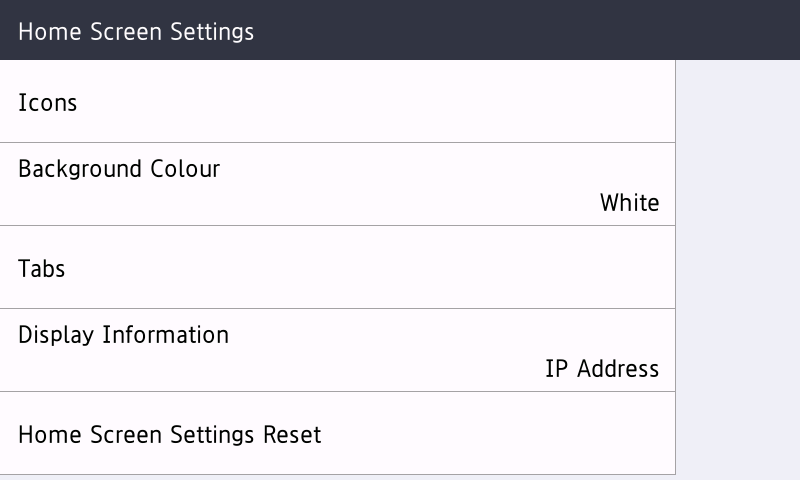
Task: Open the Display Information setting
Action: pyautogui.click(x=337, y=351)
